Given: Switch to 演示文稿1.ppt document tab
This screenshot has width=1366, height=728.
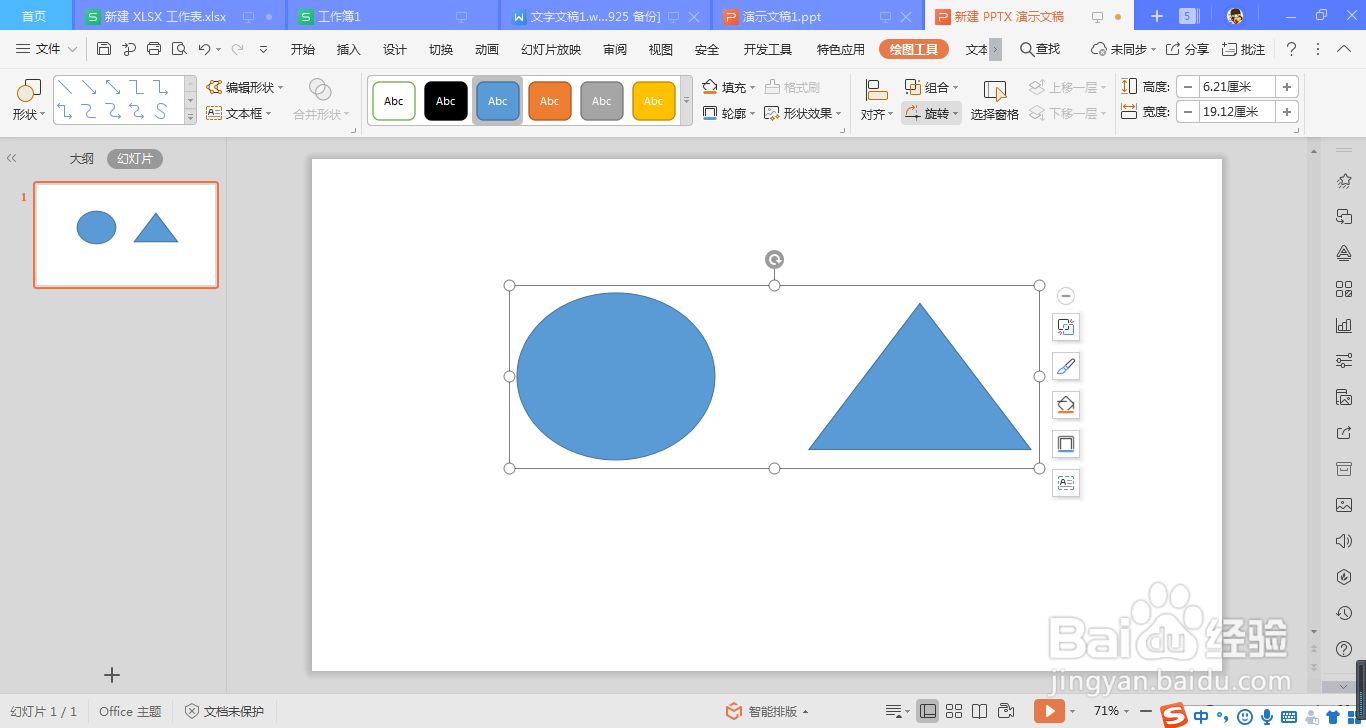Looking at the screenshot, I should point(782,17).
